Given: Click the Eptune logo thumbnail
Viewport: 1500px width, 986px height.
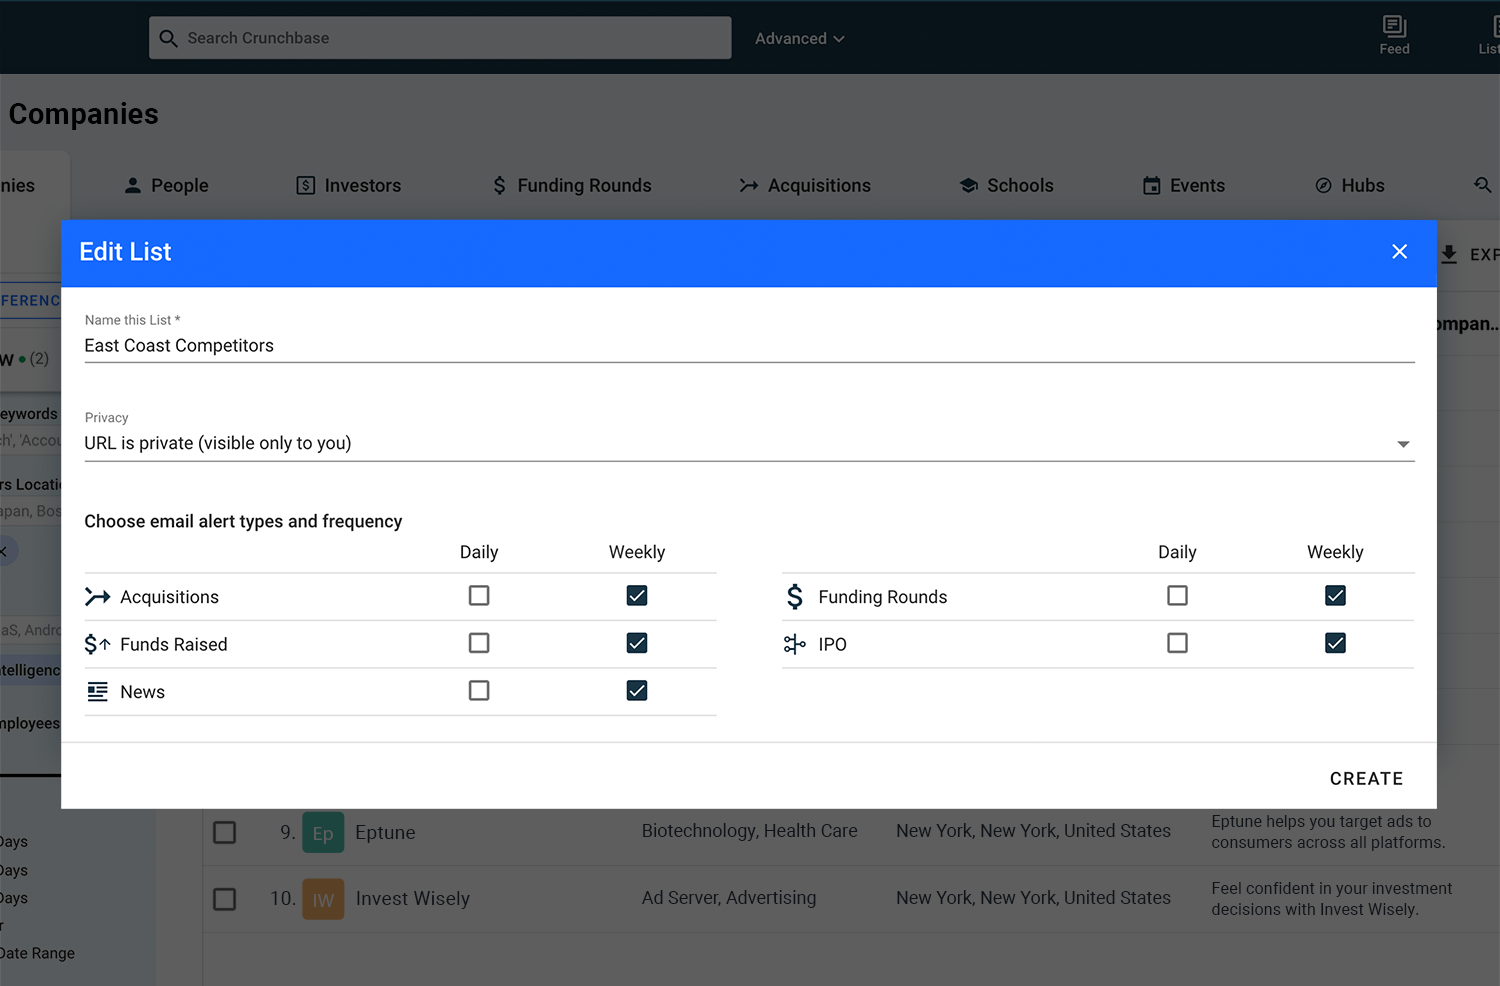Looking at the screenshot, I should pyautogui.click(x=323, y=833).
